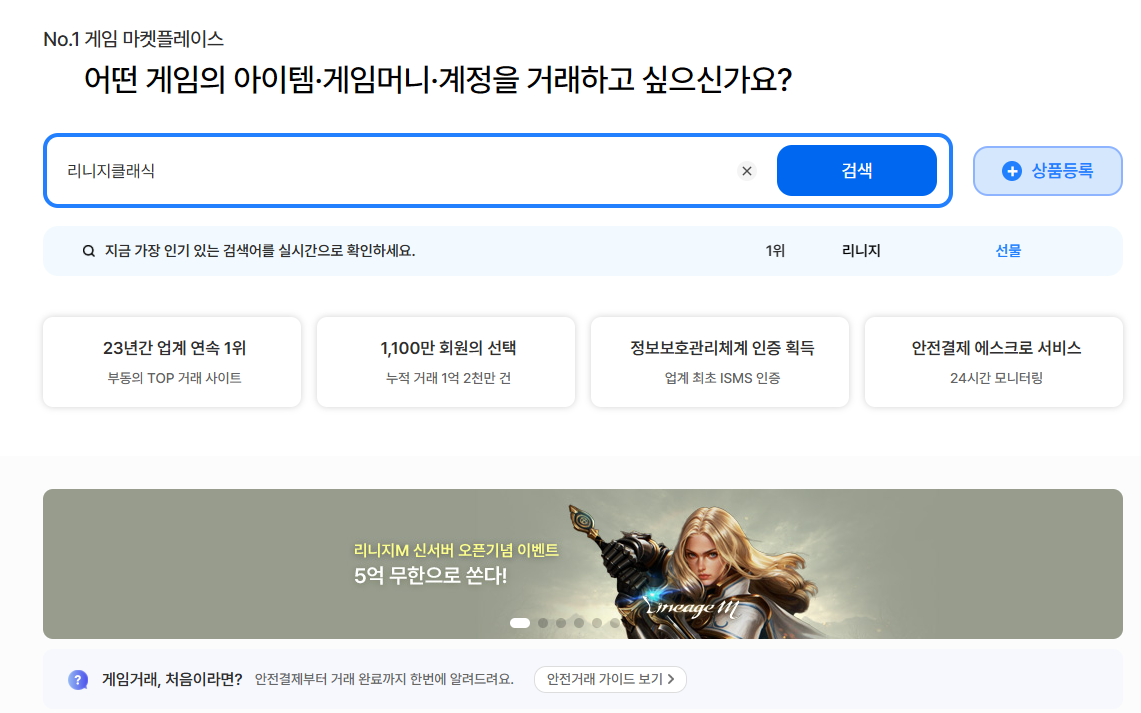Click the 1위 rank label
This screenshot has width=1141, height=713.
click(x=775, y=251)
